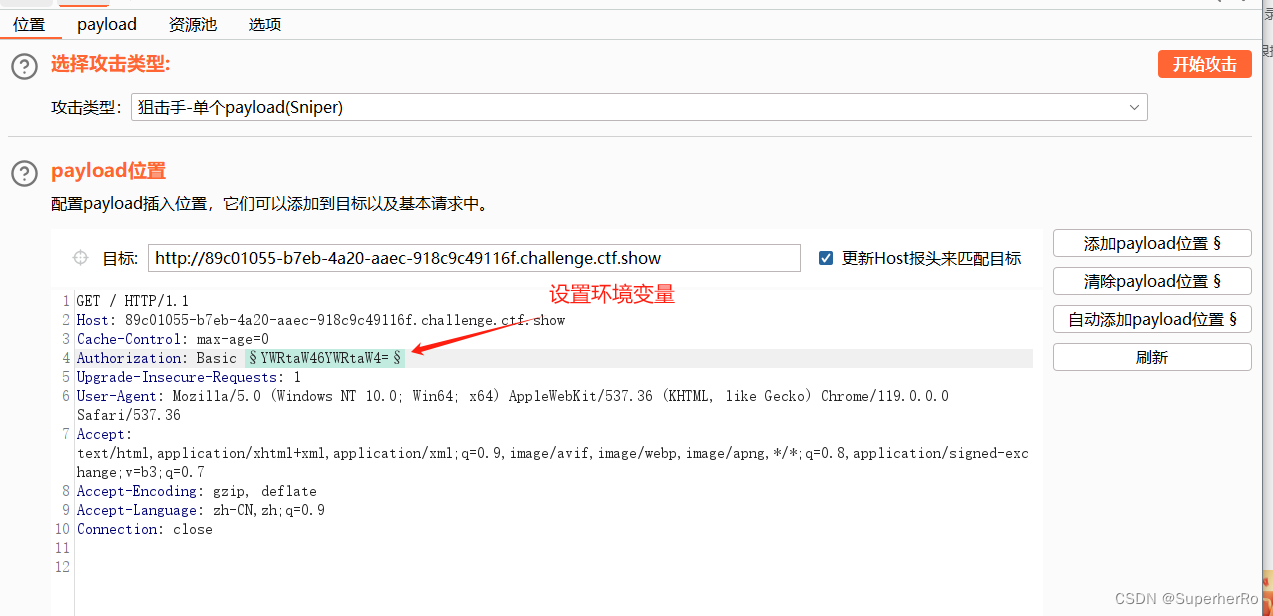Select the 位置 tab
The image size is (1273, 616).
[29, 24]
